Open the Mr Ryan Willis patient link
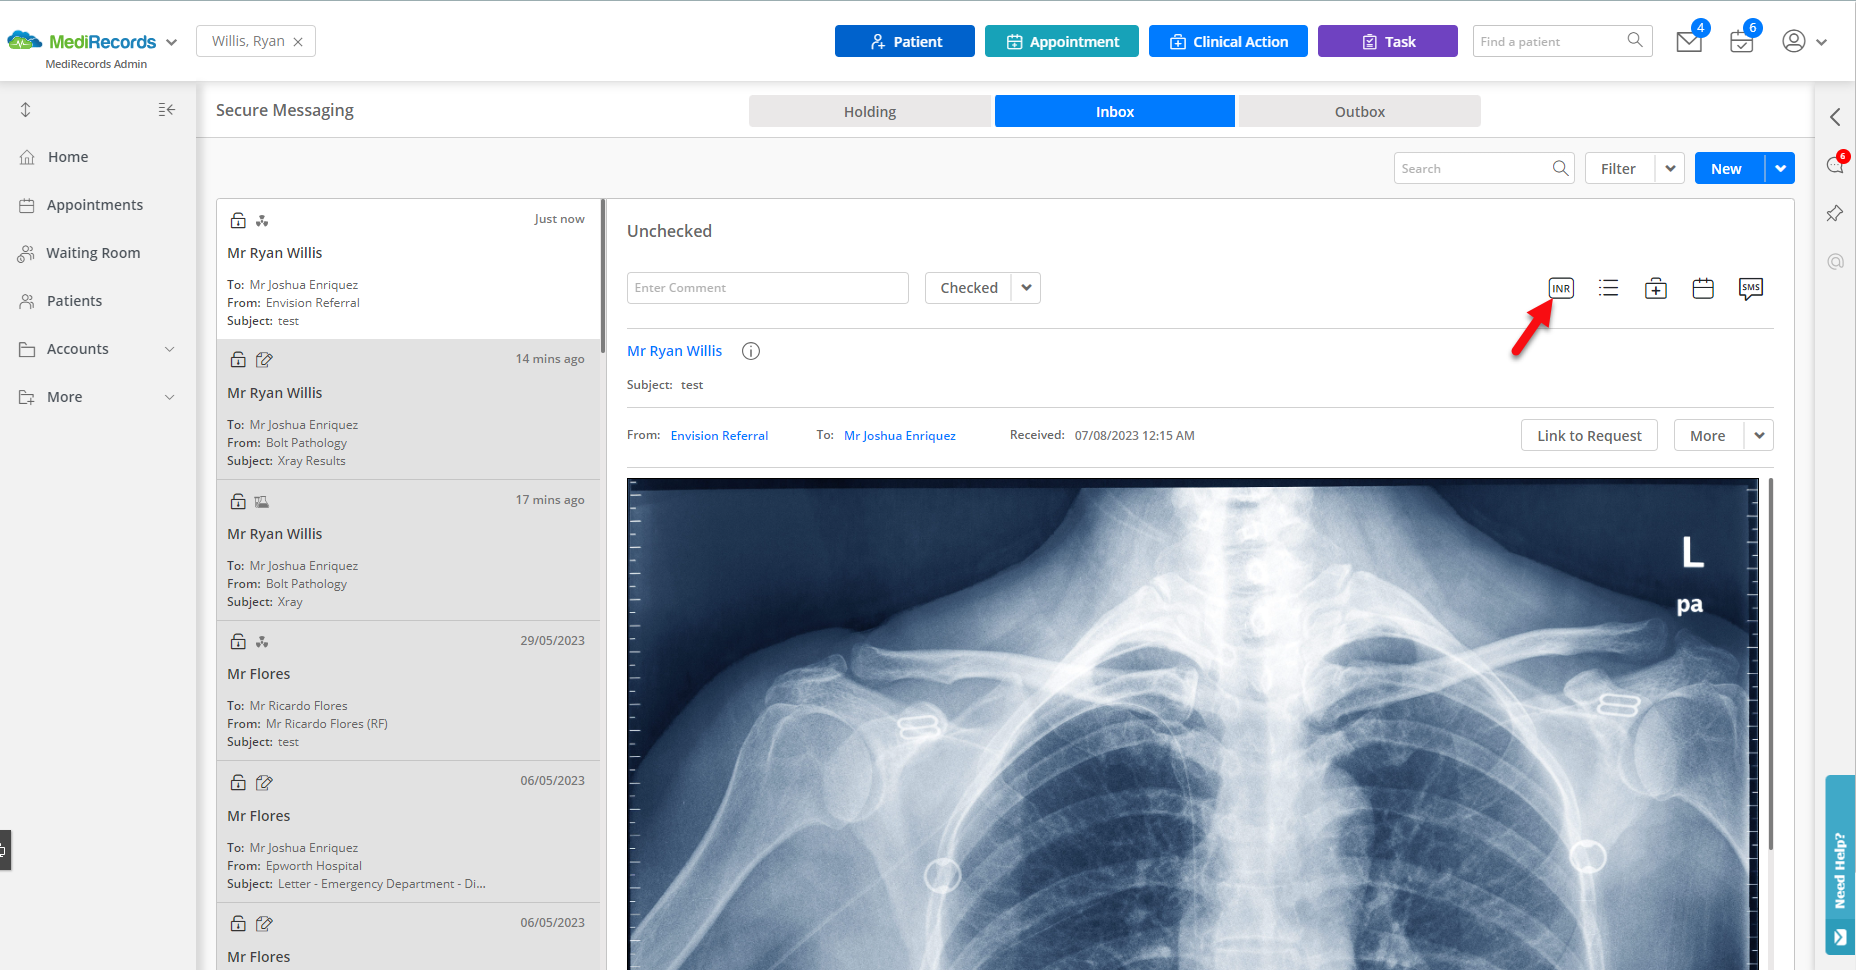Viewport: 1856px width, 970px height. (x=674, y=351)
